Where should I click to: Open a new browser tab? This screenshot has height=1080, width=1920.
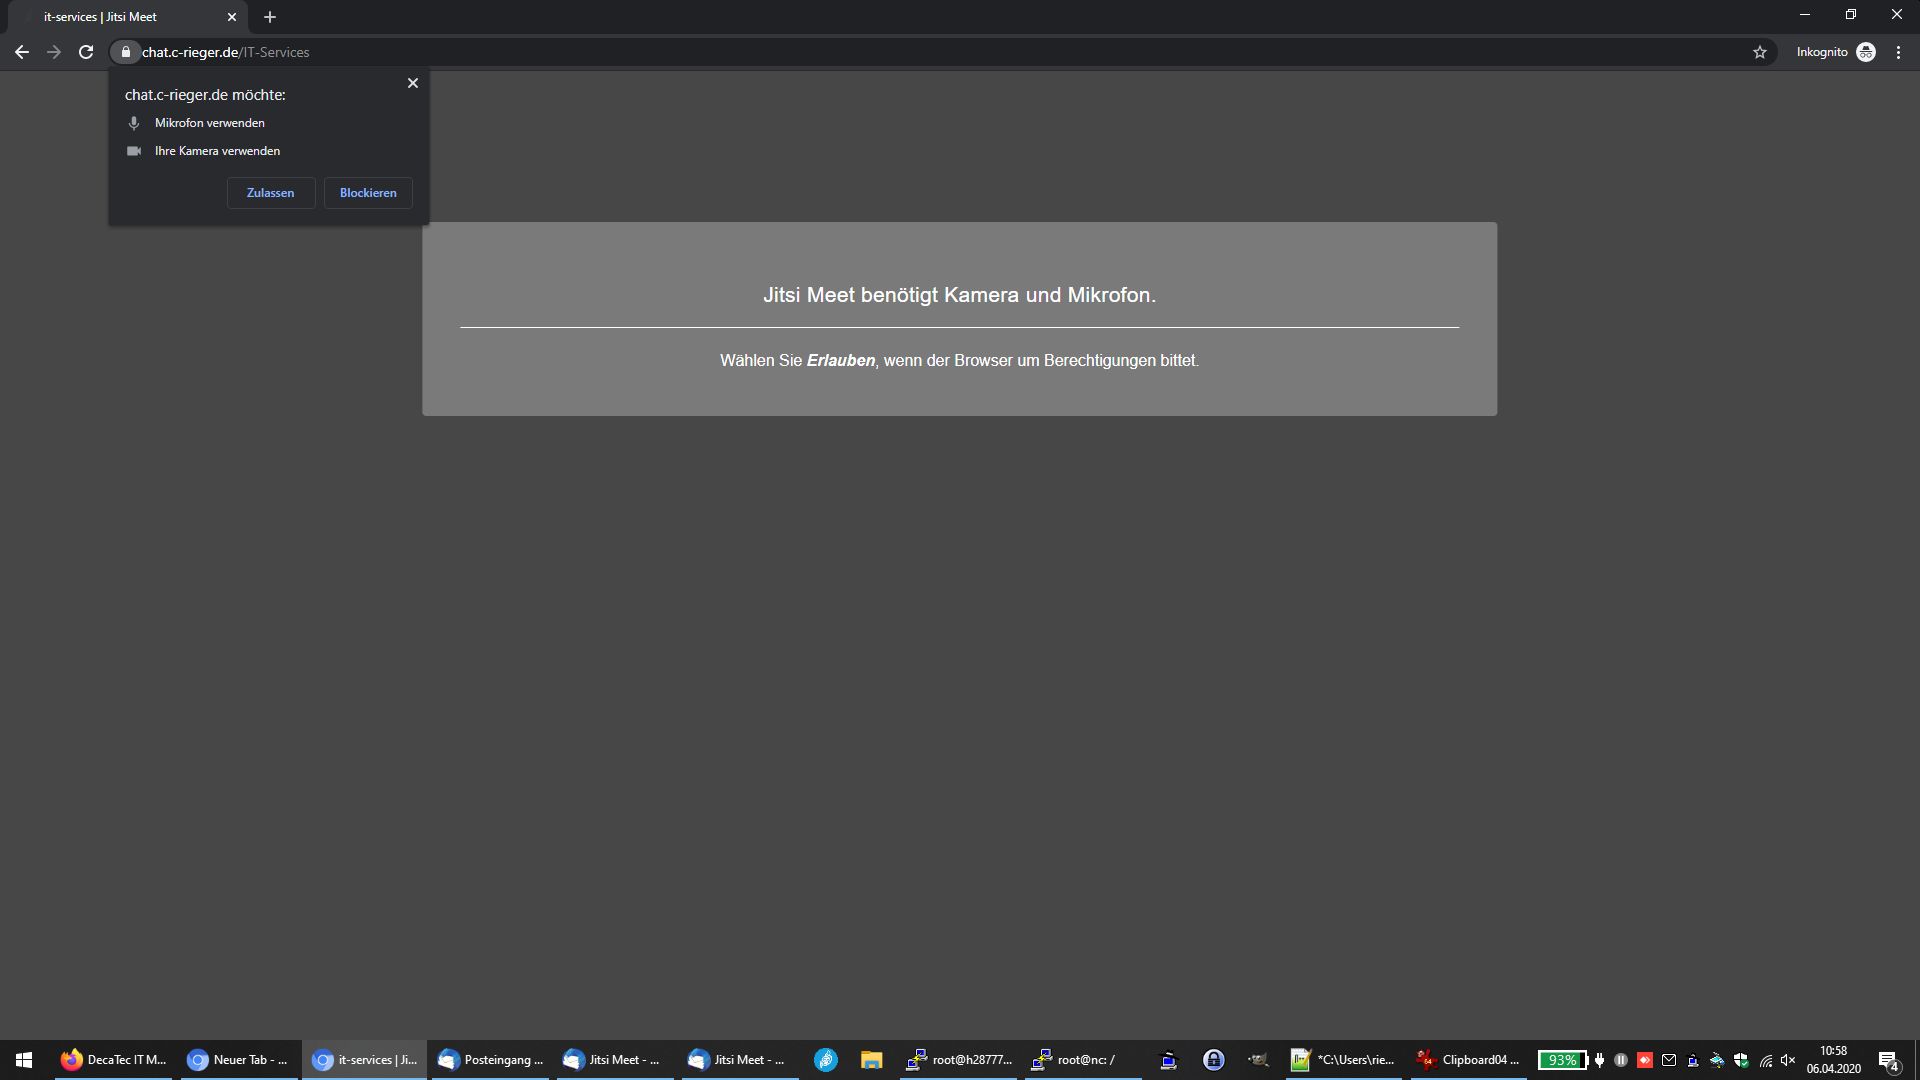270,17
